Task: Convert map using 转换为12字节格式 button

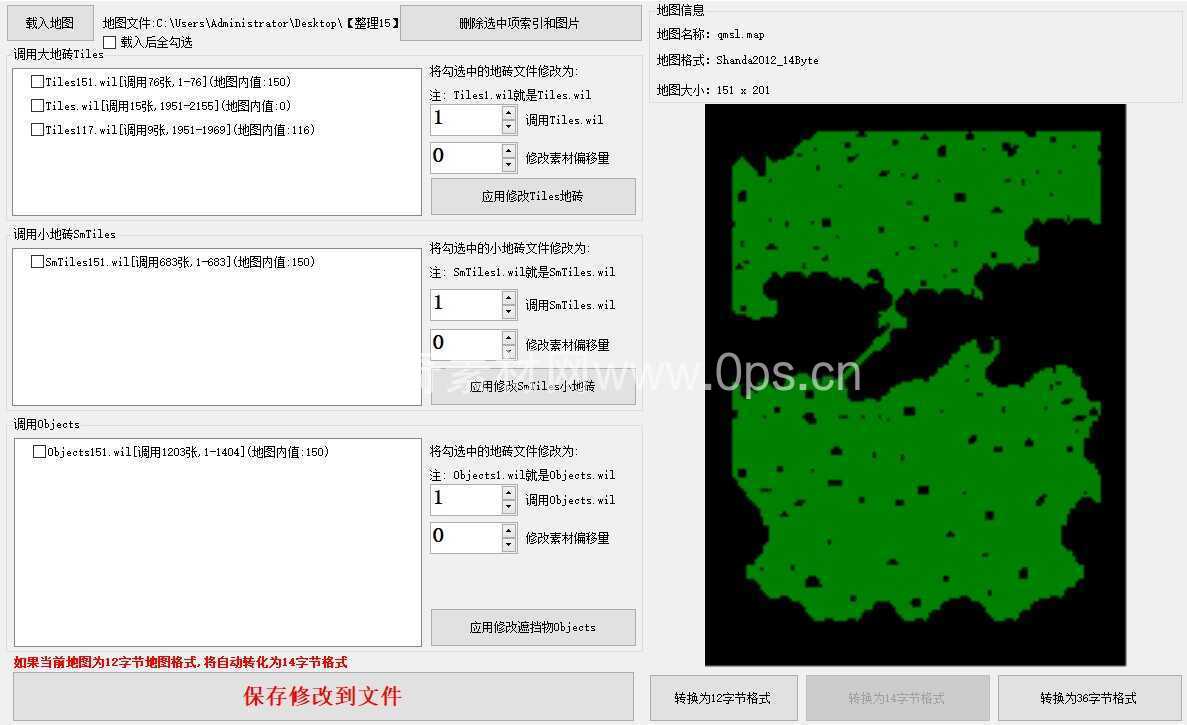Action: point(723,698)
